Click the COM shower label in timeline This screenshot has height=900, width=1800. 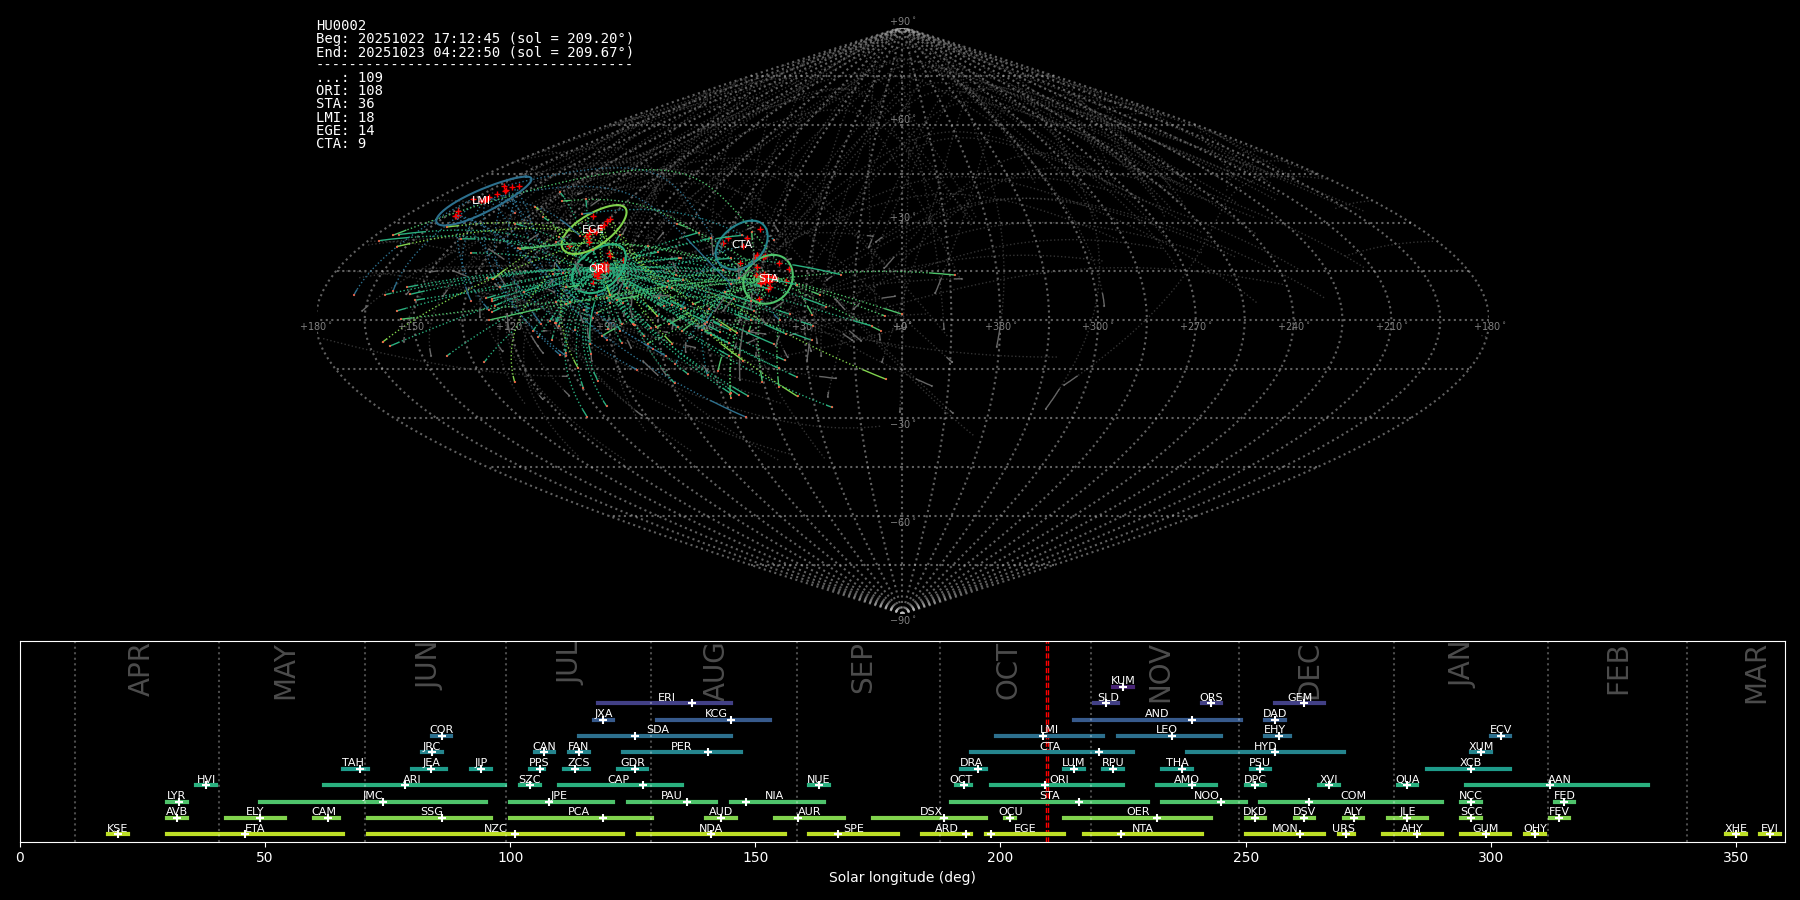[x=1354, y=796]
